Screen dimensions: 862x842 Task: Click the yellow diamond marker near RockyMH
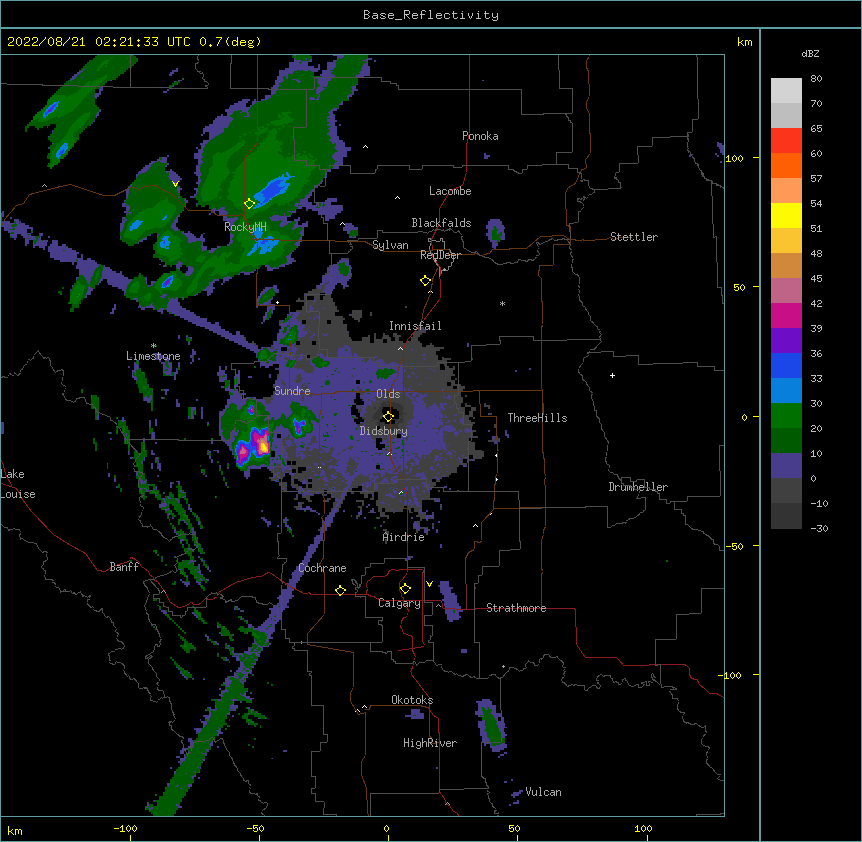[x=249, y=204]
